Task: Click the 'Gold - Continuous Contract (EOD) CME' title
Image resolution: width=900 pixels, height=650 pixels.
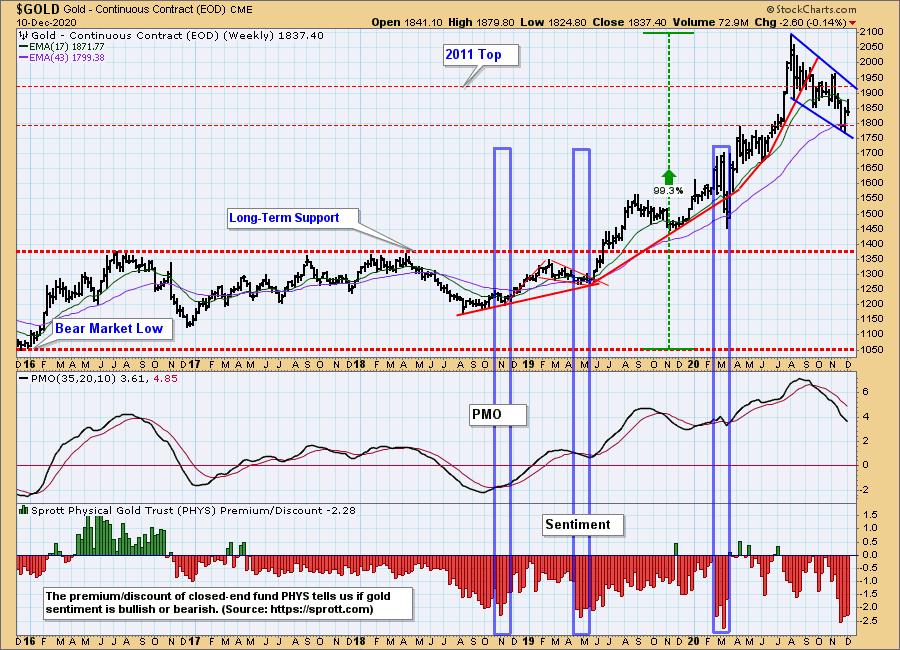Action: (x=160, y=10)
